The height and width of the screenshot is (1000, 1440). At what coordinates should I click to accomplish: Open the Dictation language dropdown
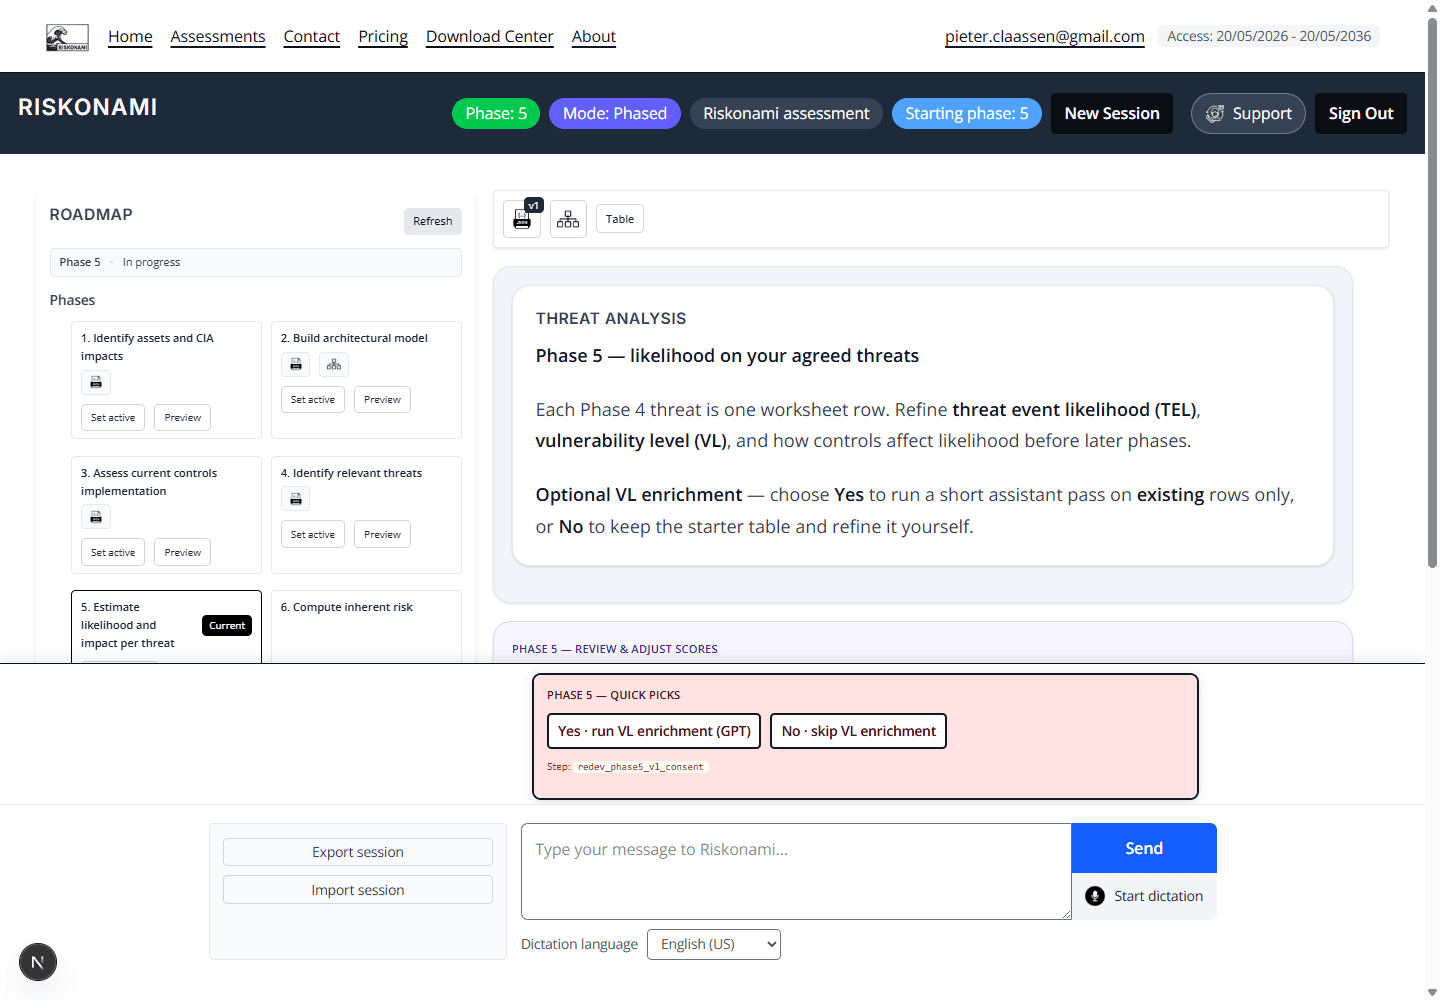pos(714,944)
